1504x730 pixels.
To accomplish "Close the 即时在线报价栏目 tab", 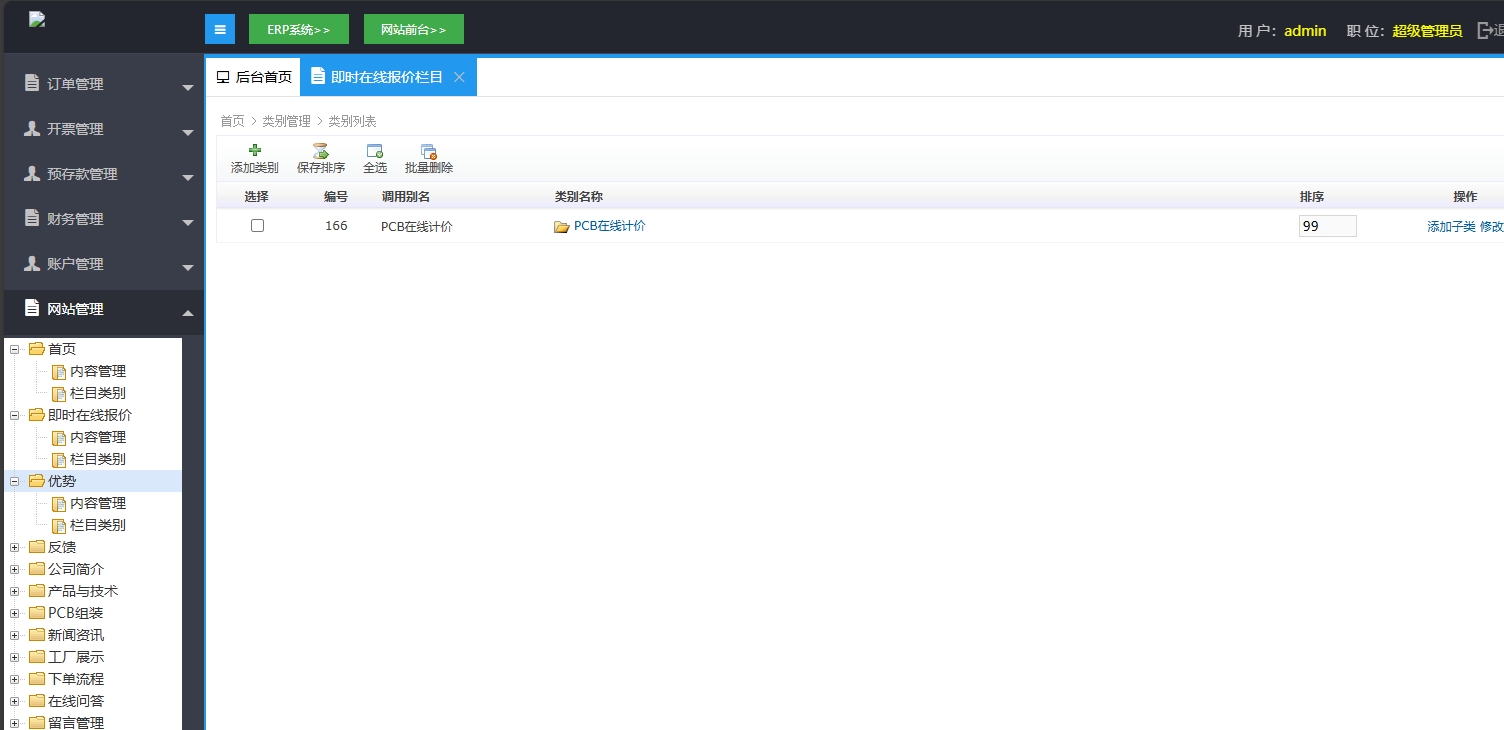I will tap(459, 77).
